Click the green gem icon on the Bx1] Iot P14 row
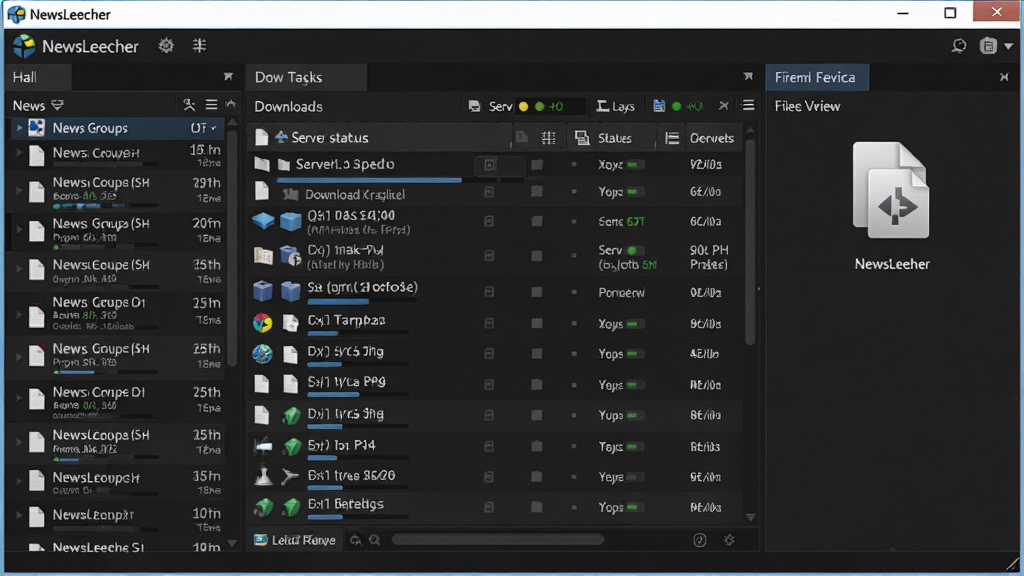 [292, 446]
